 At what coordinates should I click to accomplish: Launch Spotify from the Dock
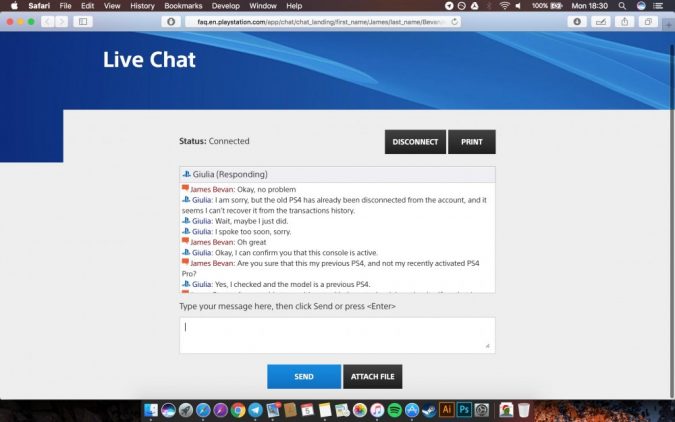pos(394,409)
